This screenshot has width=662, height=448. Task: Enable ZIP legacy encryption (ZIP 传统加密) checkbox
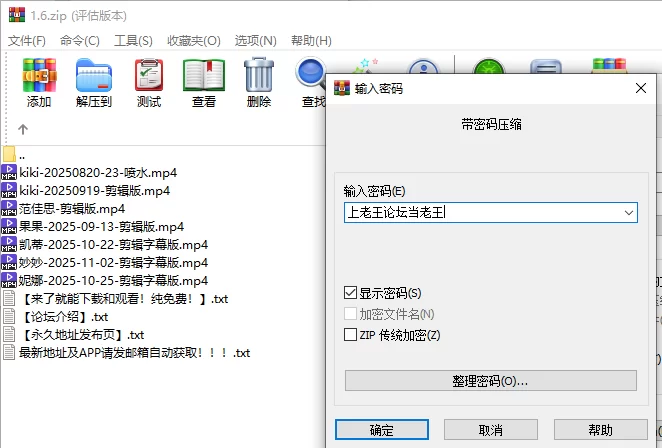[x=350, y=335]
